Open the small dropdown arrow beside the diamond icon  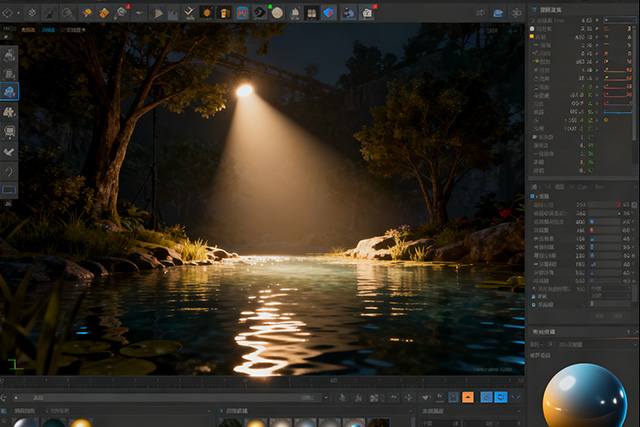tap(19, 14)
